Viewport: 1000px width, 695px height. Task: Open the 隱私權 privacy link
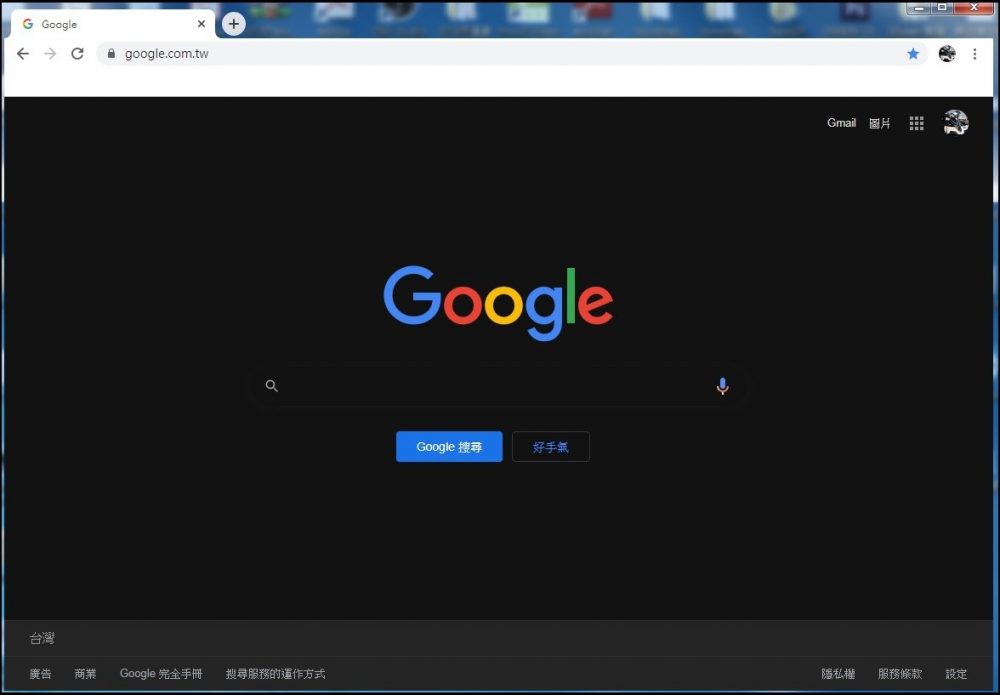[837, 673]
